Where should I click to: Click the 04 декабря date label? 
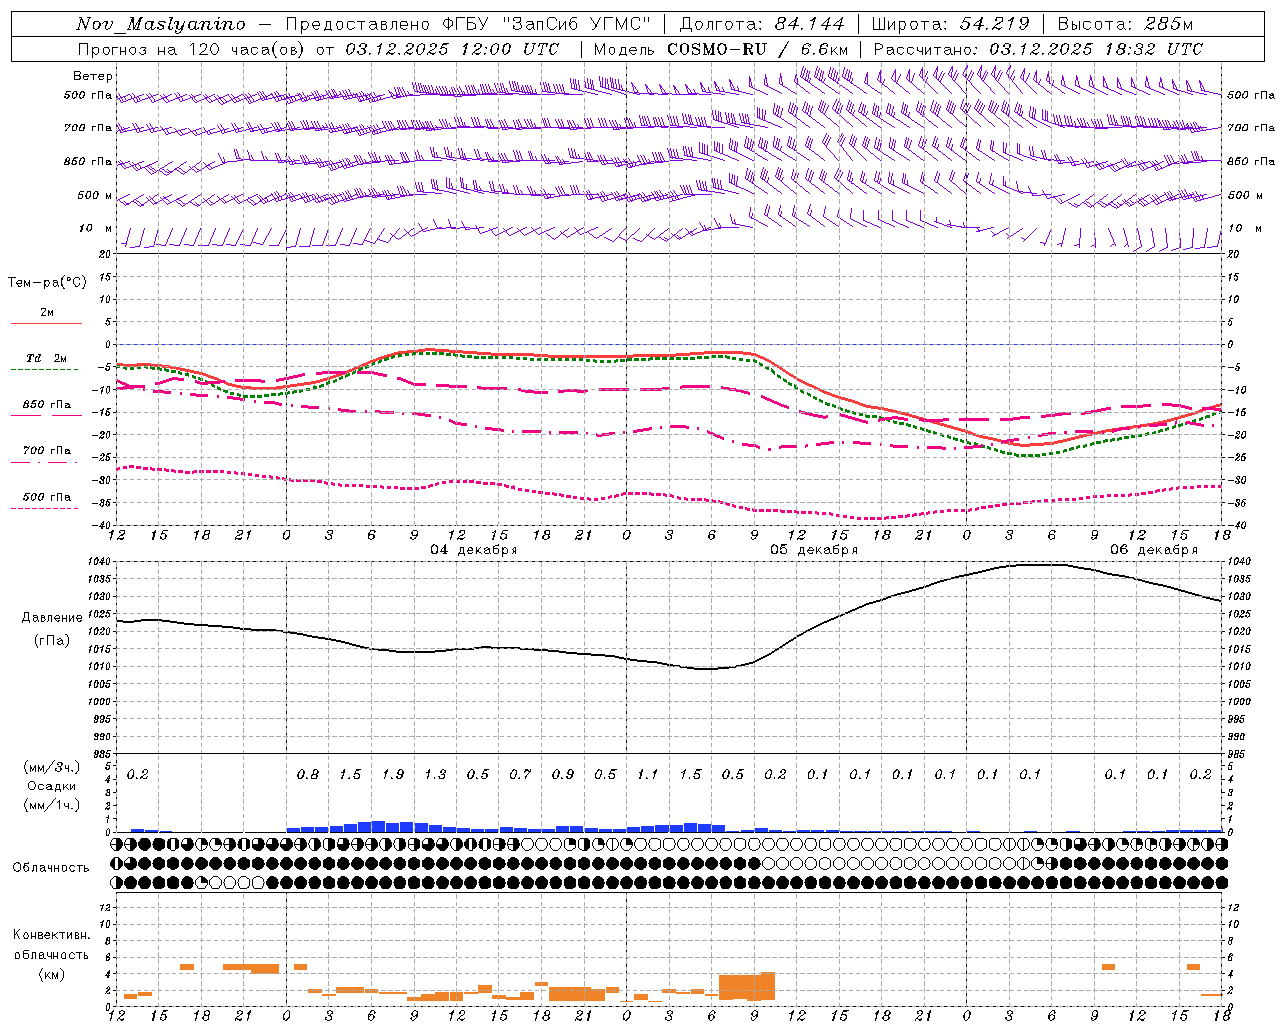474,550
